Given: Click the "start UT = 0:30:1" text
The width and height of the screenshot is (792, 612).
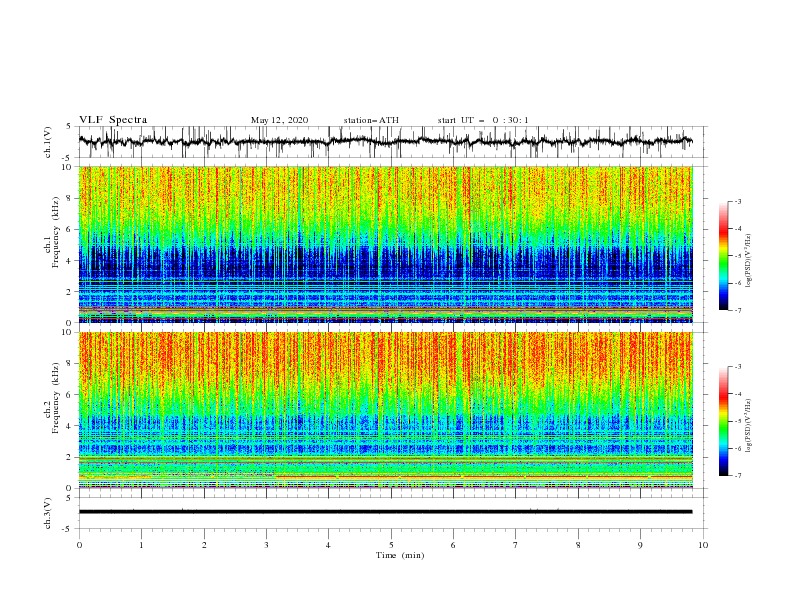Looking at the screenshot, I should pyautogui.click(x=483, y=120).
